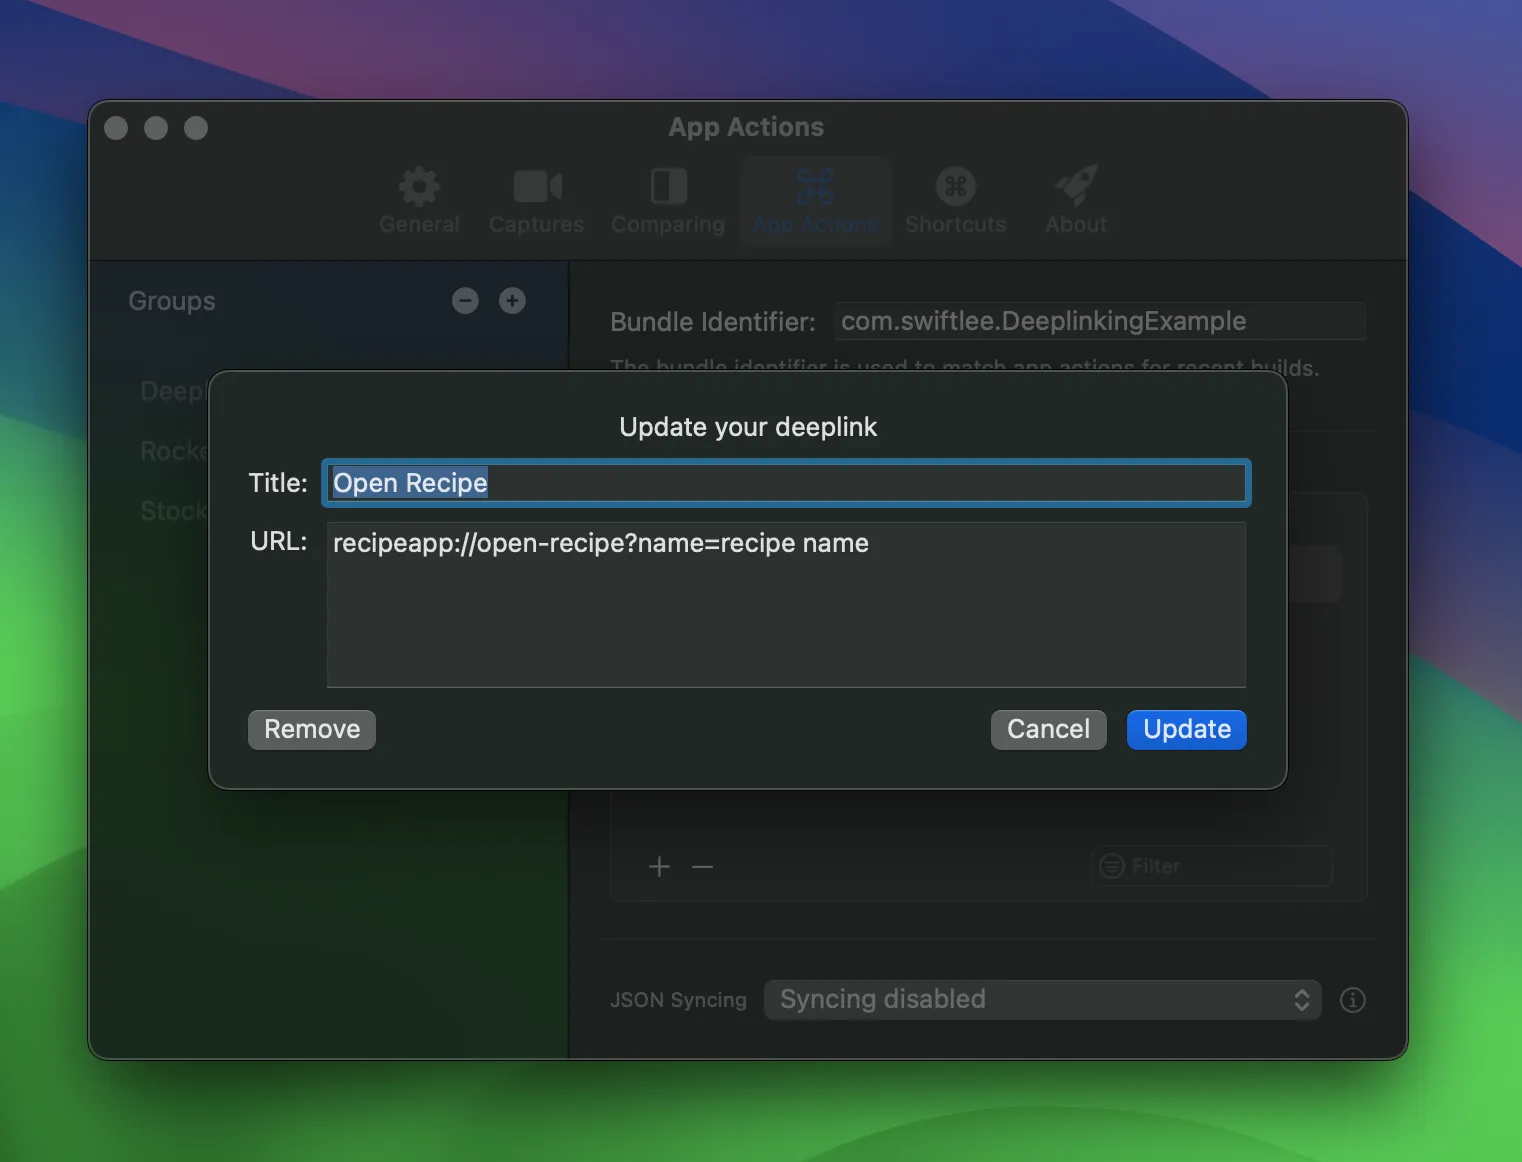Open the About rocket tab
1522x1162 pixels.
(1075, 201)
